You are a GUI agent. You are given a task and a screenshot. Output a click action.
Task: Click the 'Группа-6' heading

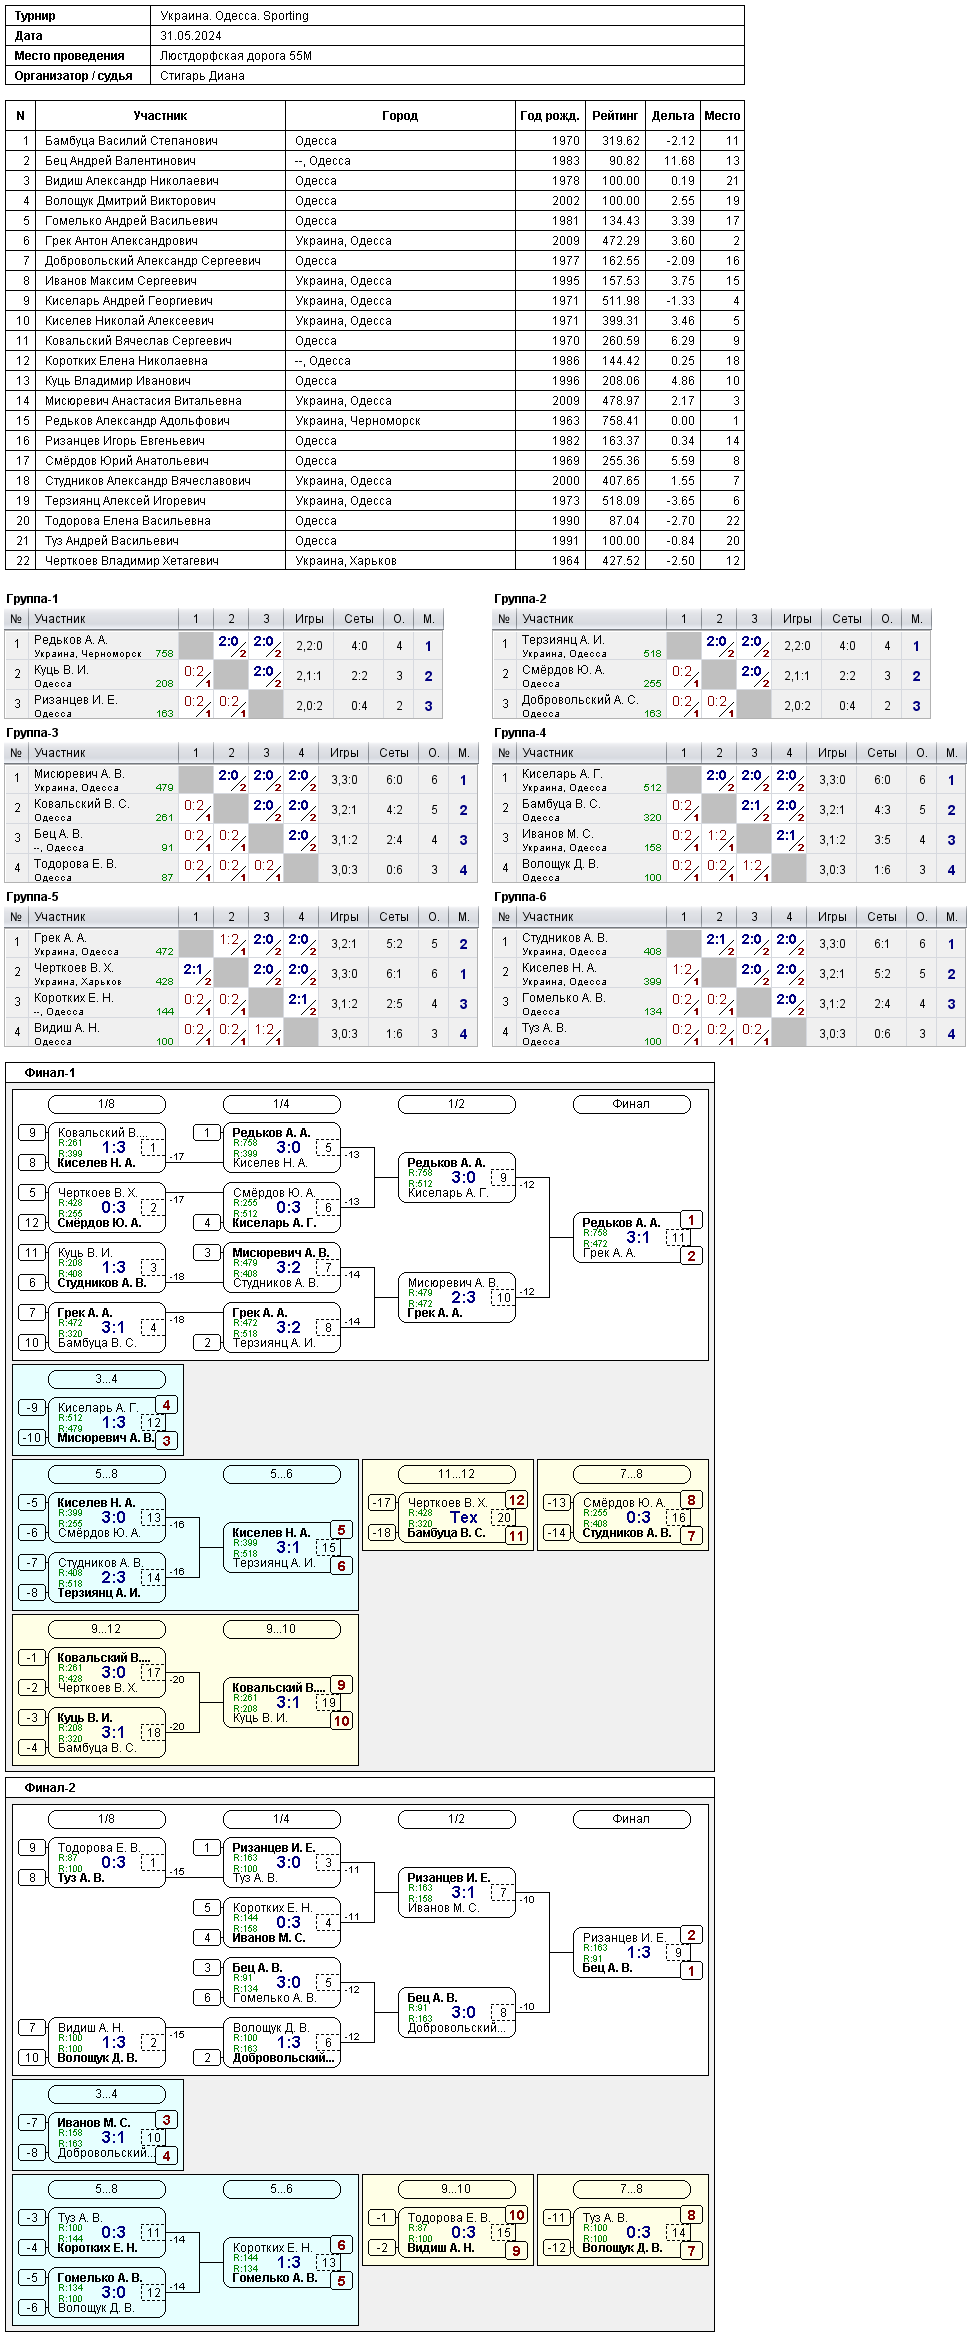pos(520,897)
